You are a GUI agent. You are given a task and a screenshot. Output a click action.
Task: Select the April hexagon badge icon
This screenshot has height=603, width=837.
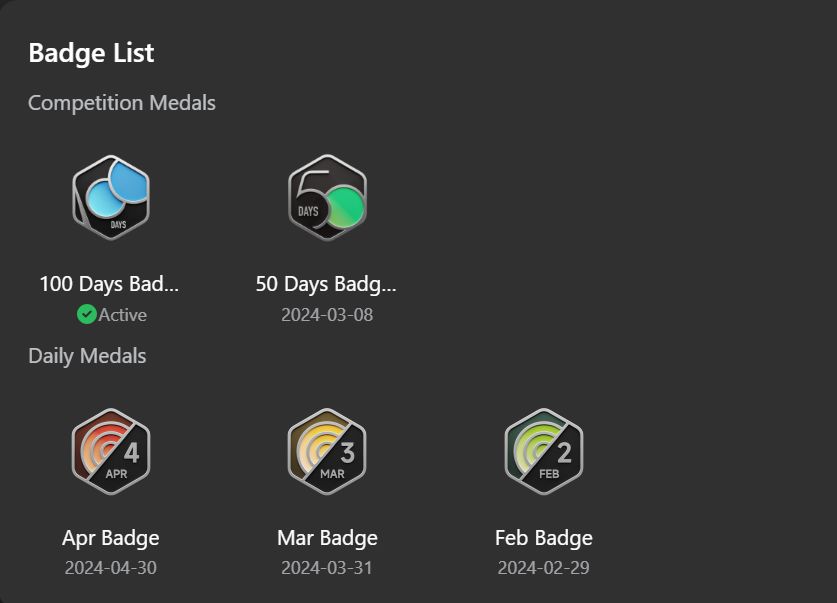(111, 451)
